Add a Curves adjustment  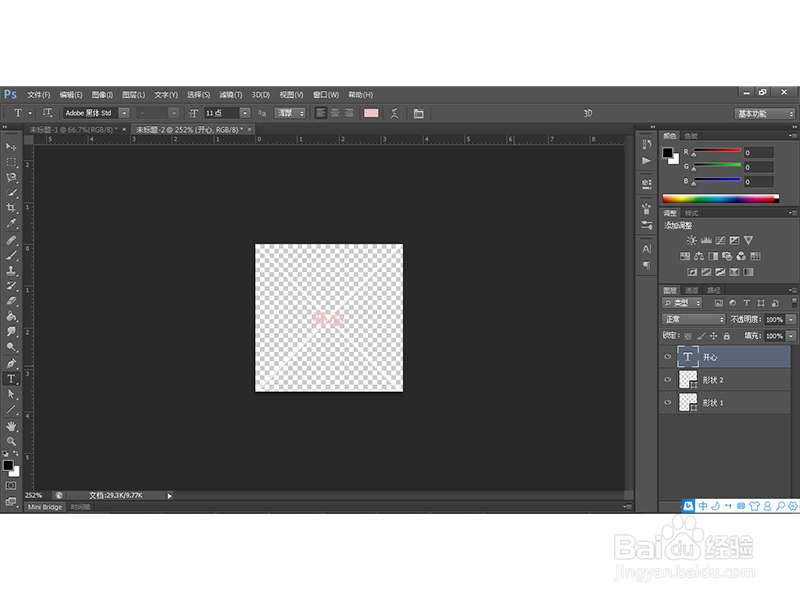720,240
